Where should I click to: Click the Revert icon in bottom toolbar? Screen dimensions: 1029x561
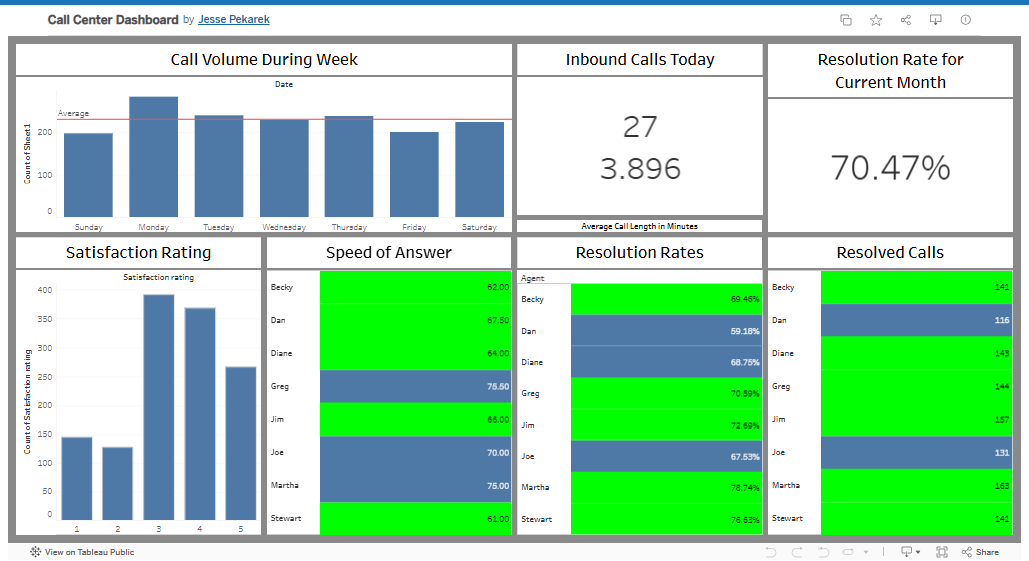click(x=823, y=552)
